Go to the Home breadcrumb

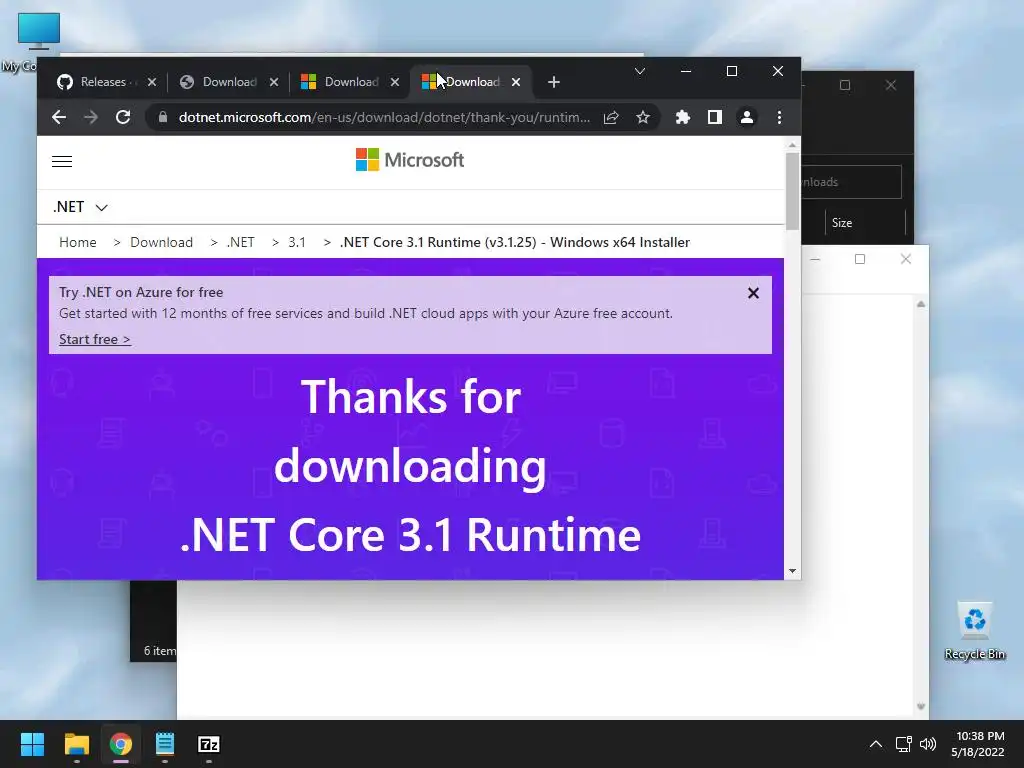coord(78,242)
